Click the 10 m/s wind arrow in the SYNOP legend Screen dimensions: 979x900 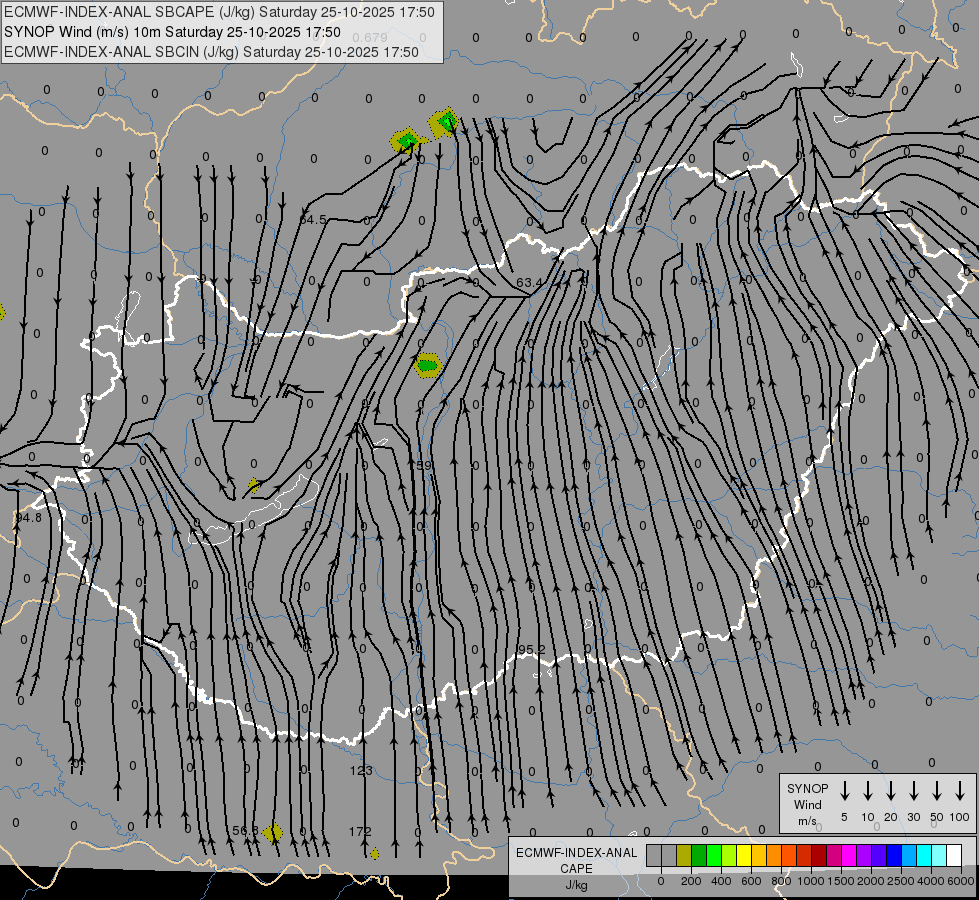click(x=867, y=791)
